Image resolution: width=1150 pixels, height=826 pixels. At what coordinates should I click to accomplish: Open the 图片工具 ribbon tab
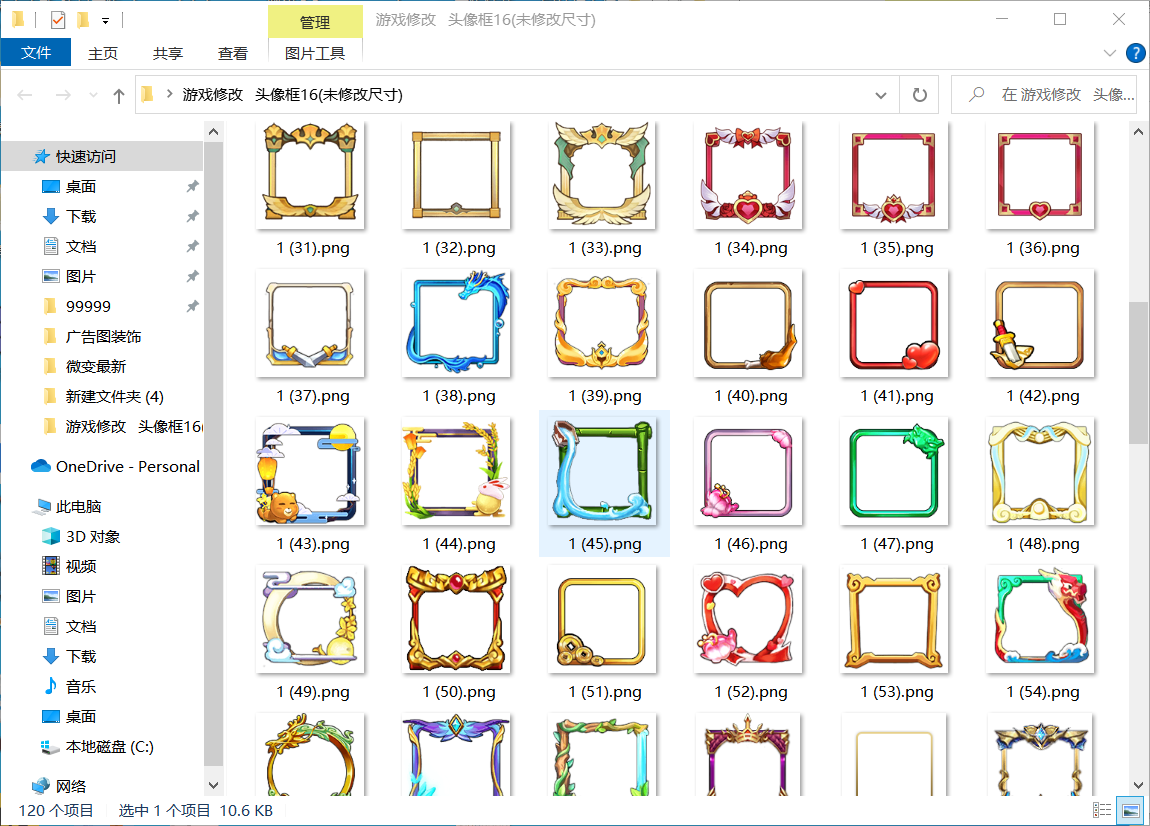point(315,53)
